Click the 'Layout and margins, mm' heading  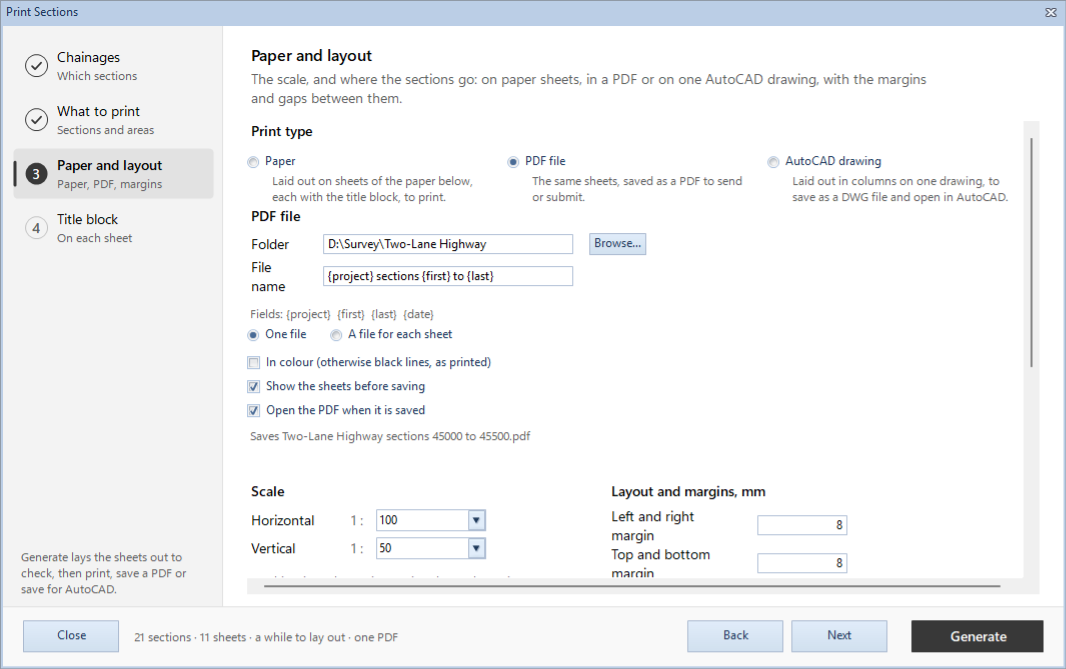pyautogui.click(x=688, y=492)
